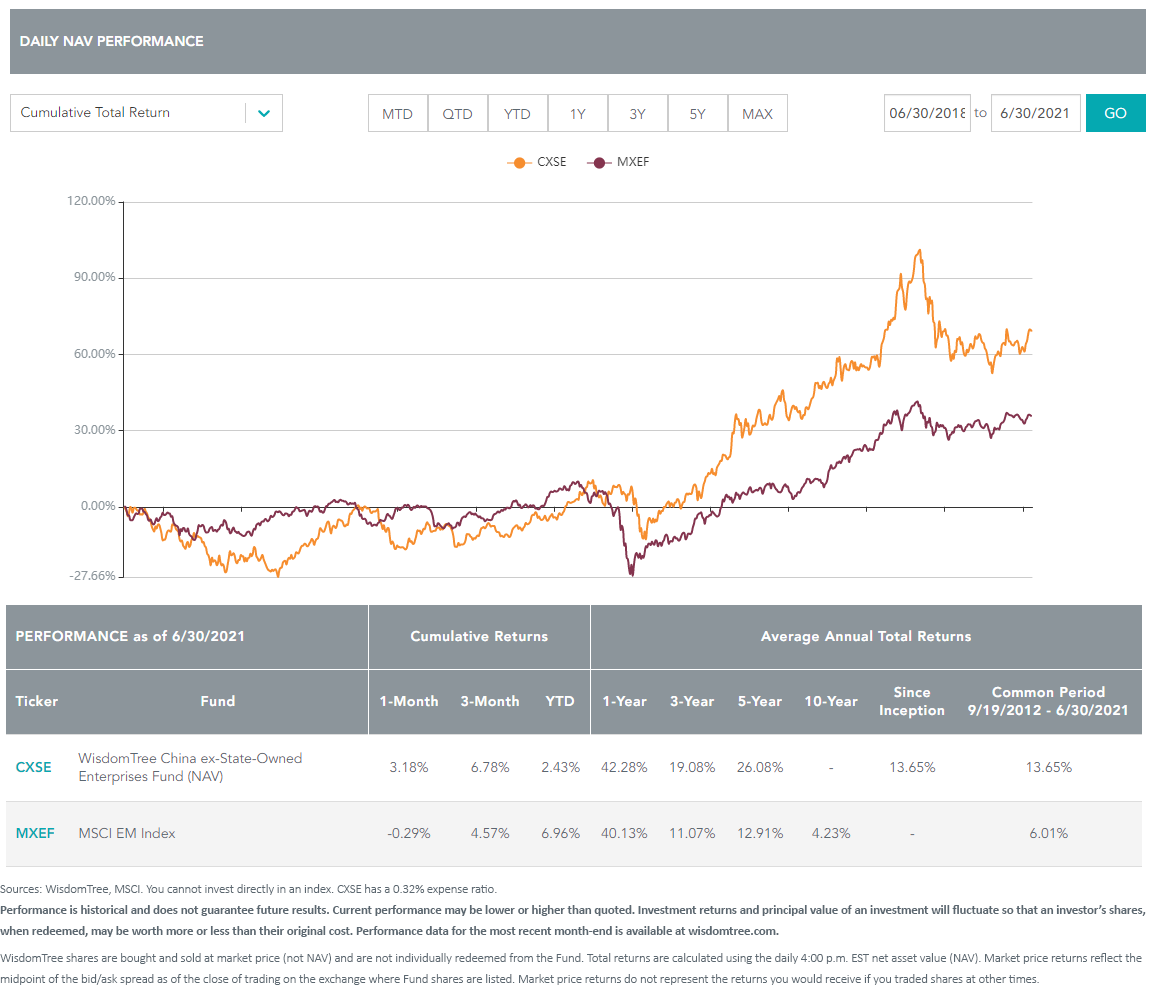1150x996 pixels.
Task: Click the MSCI EM Index fund name
Action: tap(127, 833)
